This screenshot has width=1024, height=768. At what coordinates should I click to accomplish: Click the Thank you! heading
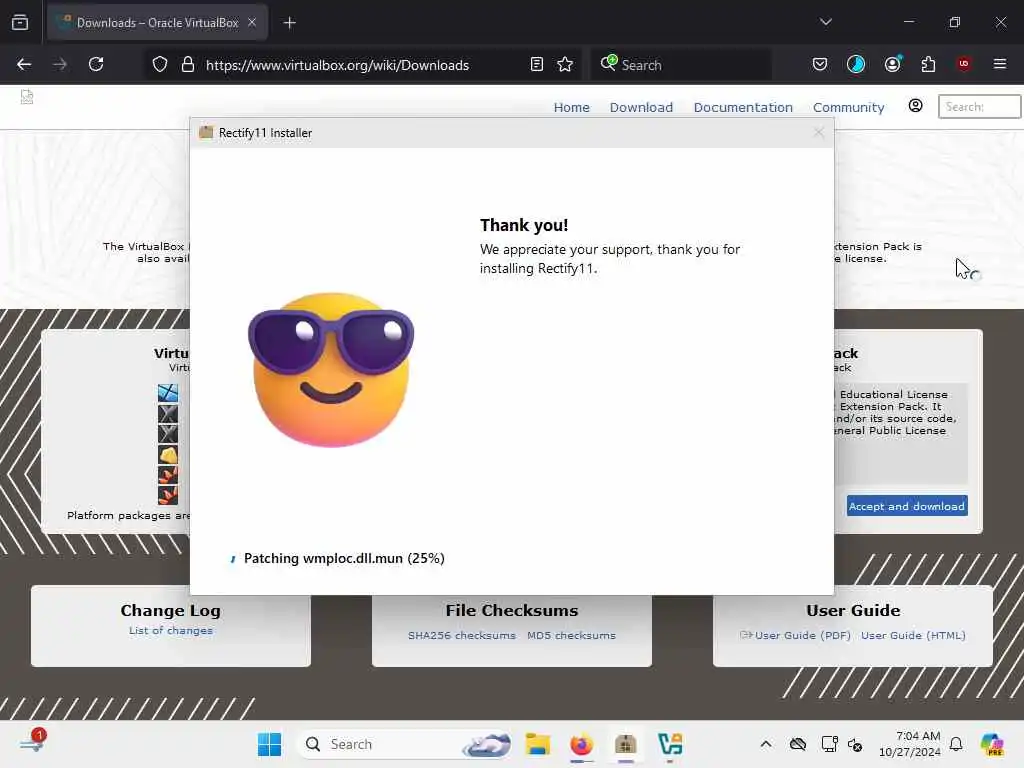tap(524, 225)
